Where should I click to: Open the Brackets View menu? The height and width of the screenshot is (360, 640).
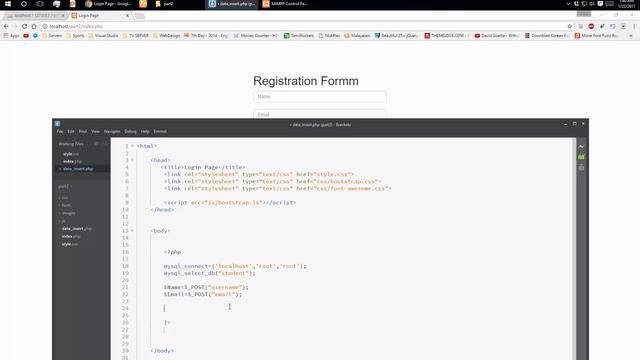(95, 131)
